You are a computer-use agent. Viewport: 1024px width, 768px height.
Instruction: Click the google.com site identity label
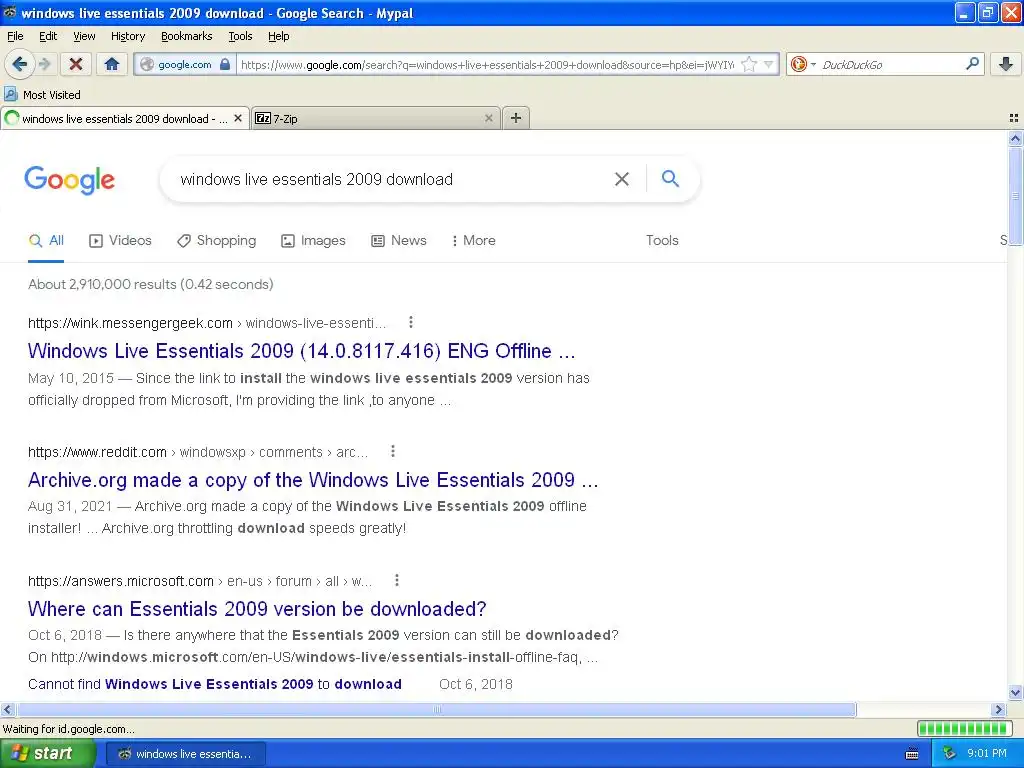185,65
